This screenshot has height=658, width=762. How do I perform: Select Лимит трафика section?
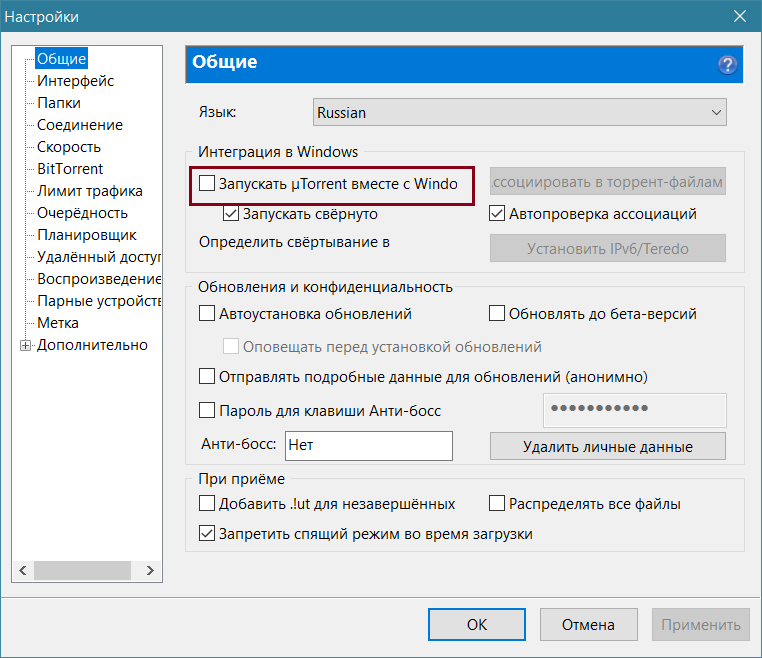coord(90,191)
